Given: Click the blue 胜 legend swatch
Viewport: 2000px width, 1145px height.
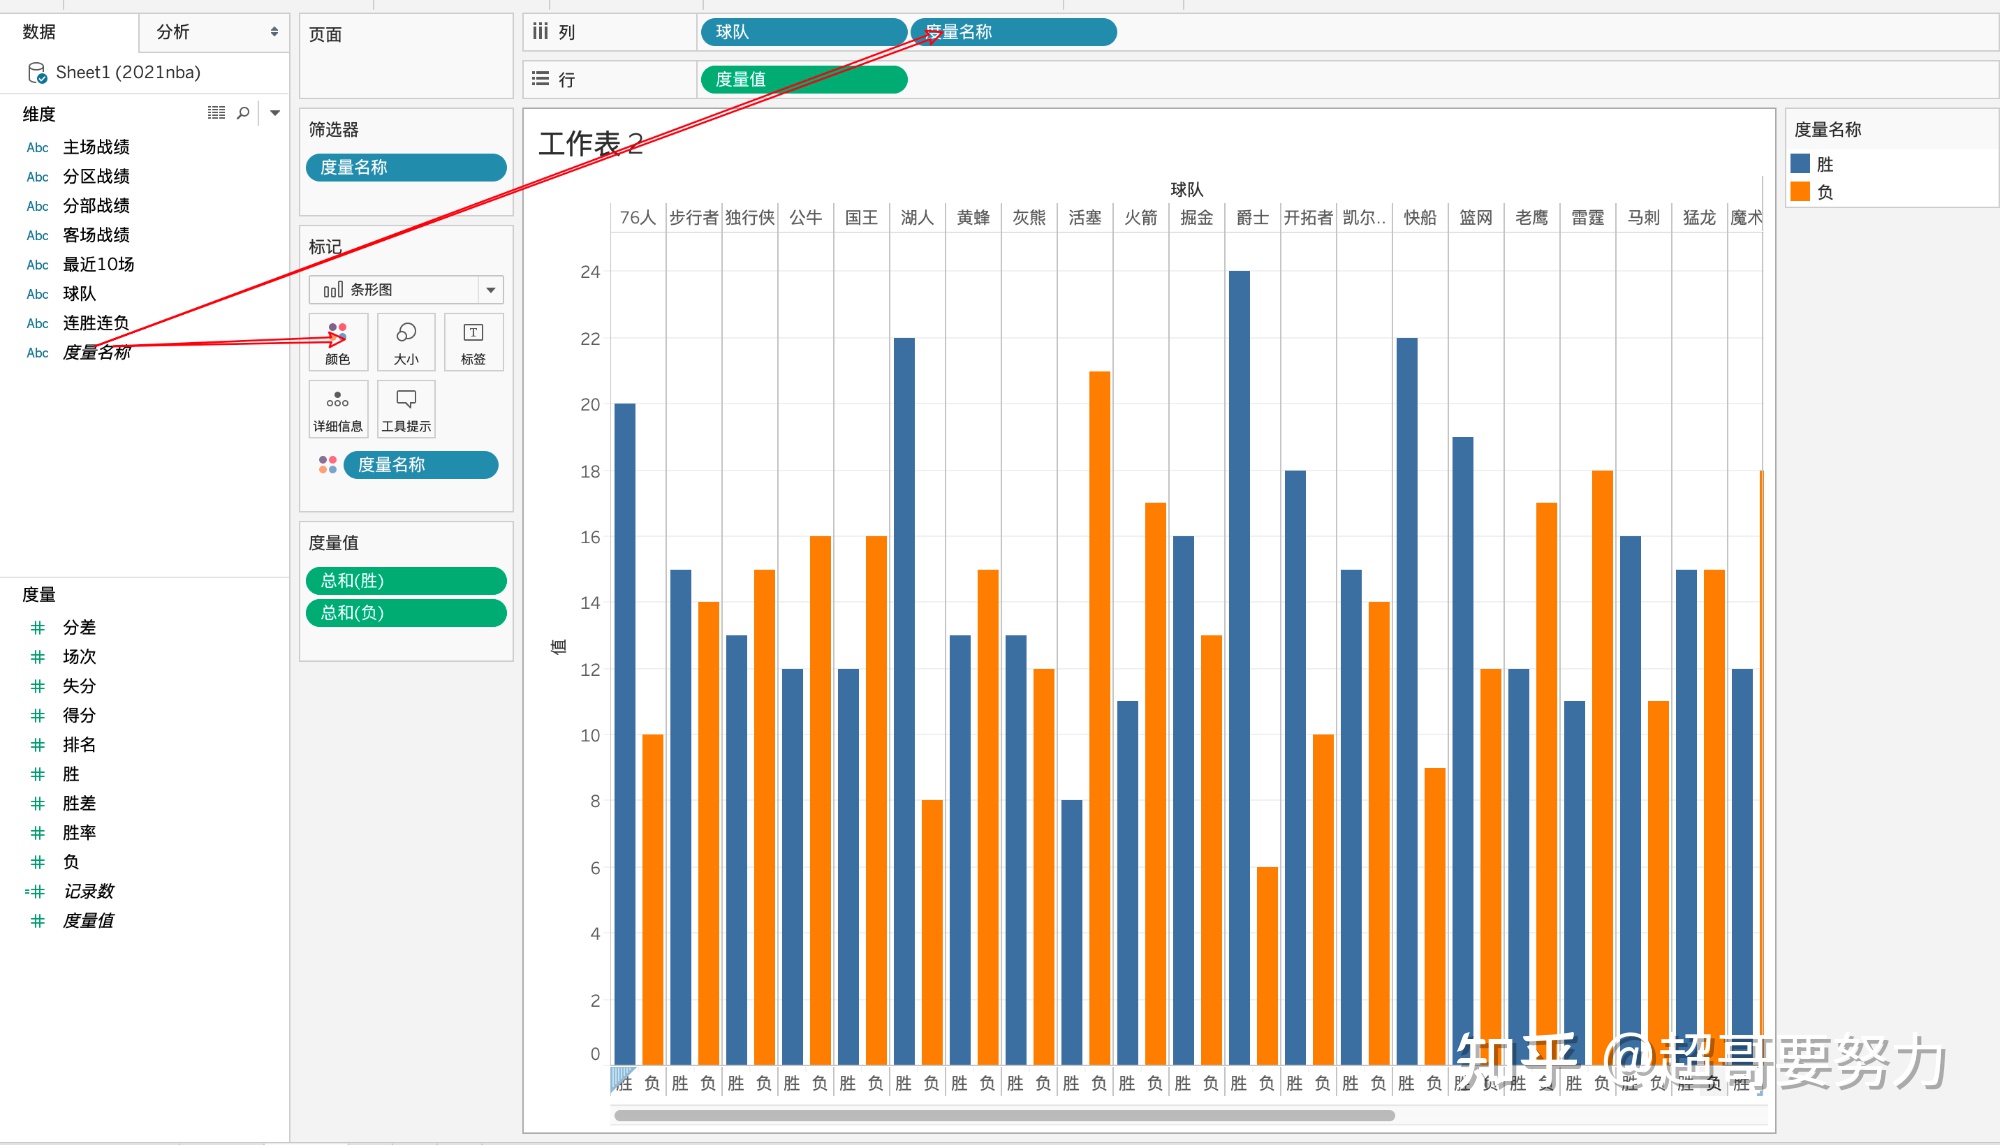Looking at the screenshot, I should pyautogui.click(x=1800, y=163).
